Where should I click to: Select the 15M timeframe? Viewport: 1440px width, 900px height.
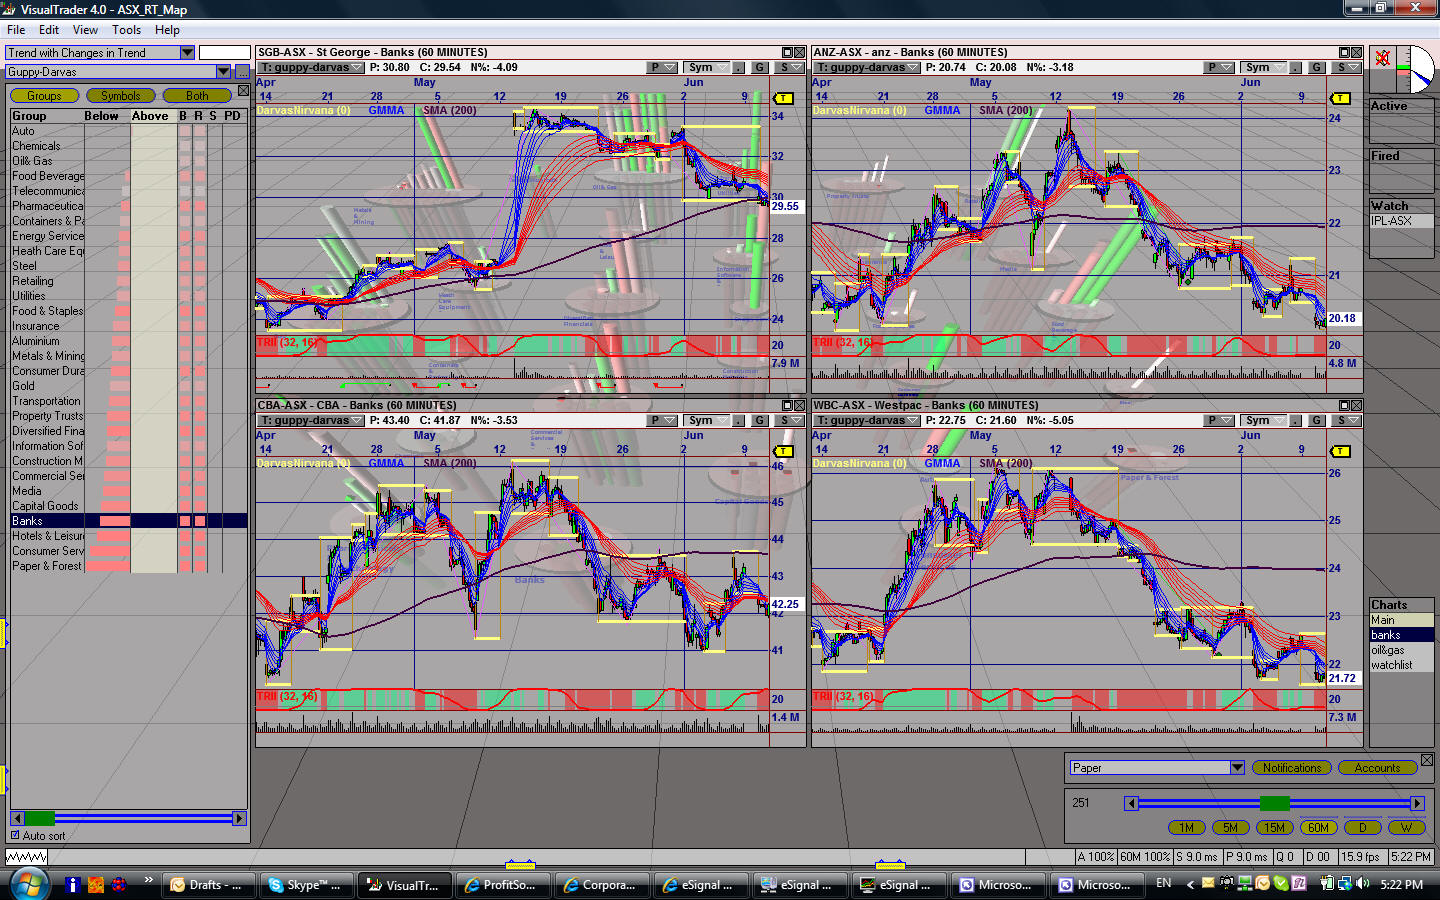1275,827
